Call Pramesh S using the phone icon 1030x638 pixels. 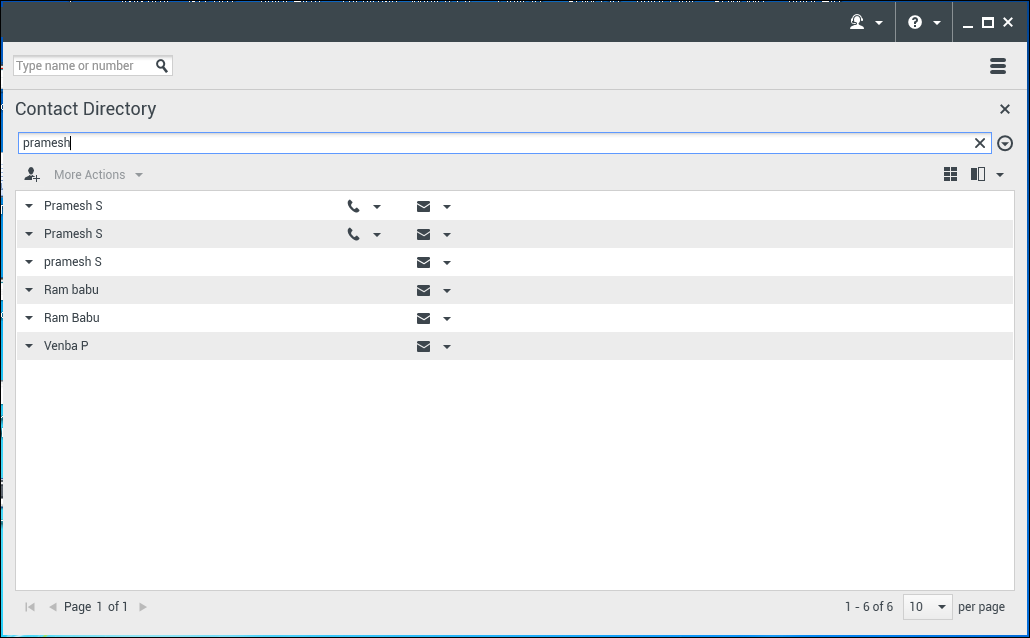[352, 205]
